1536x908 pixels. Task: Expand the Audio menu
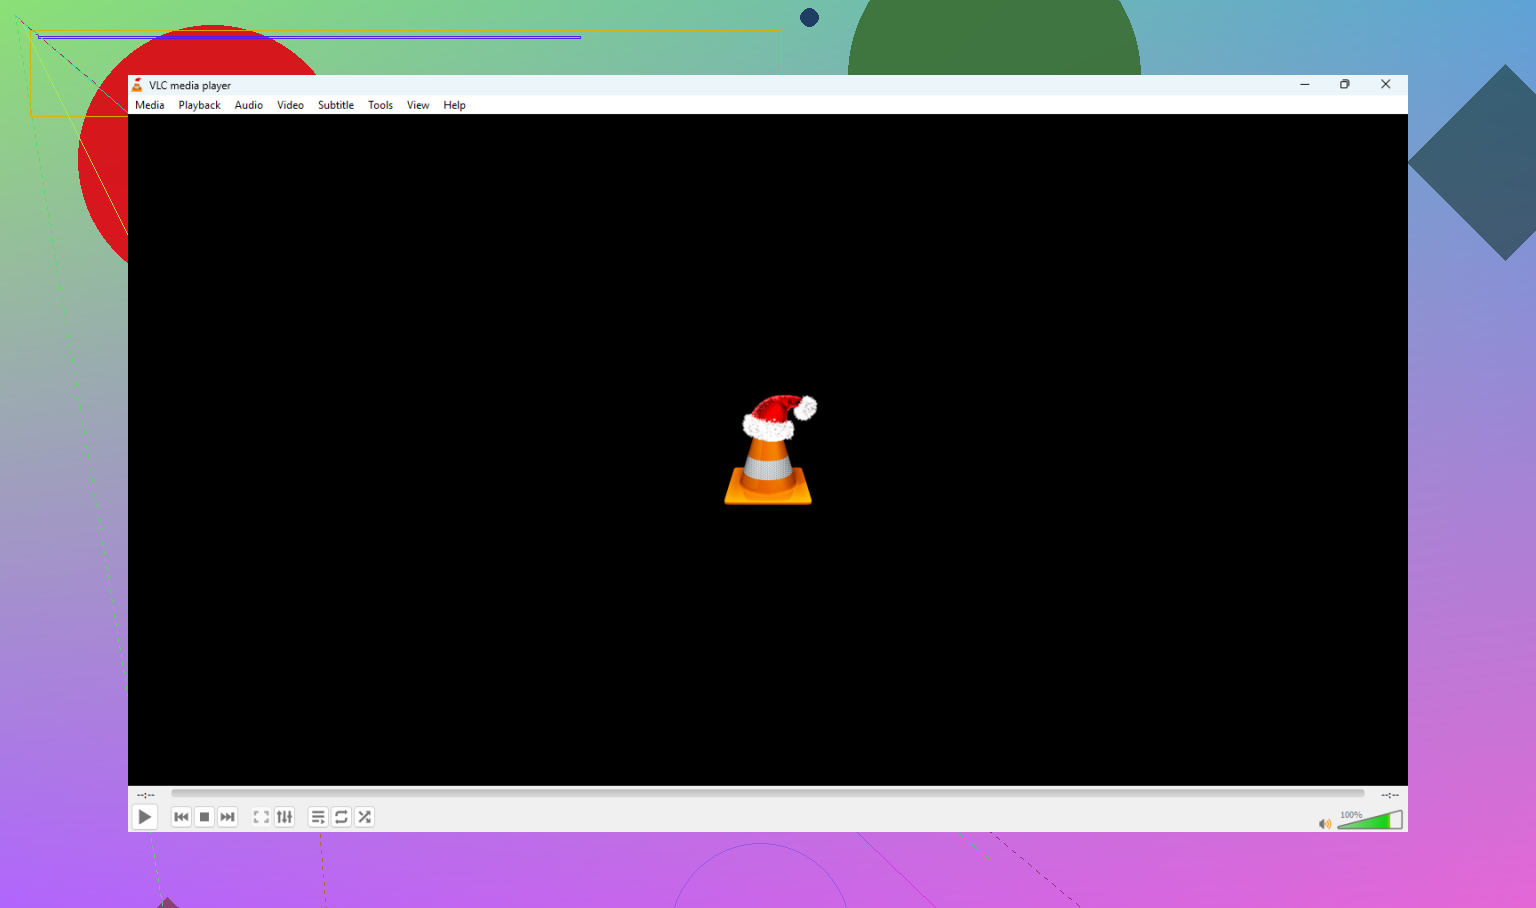249,105
